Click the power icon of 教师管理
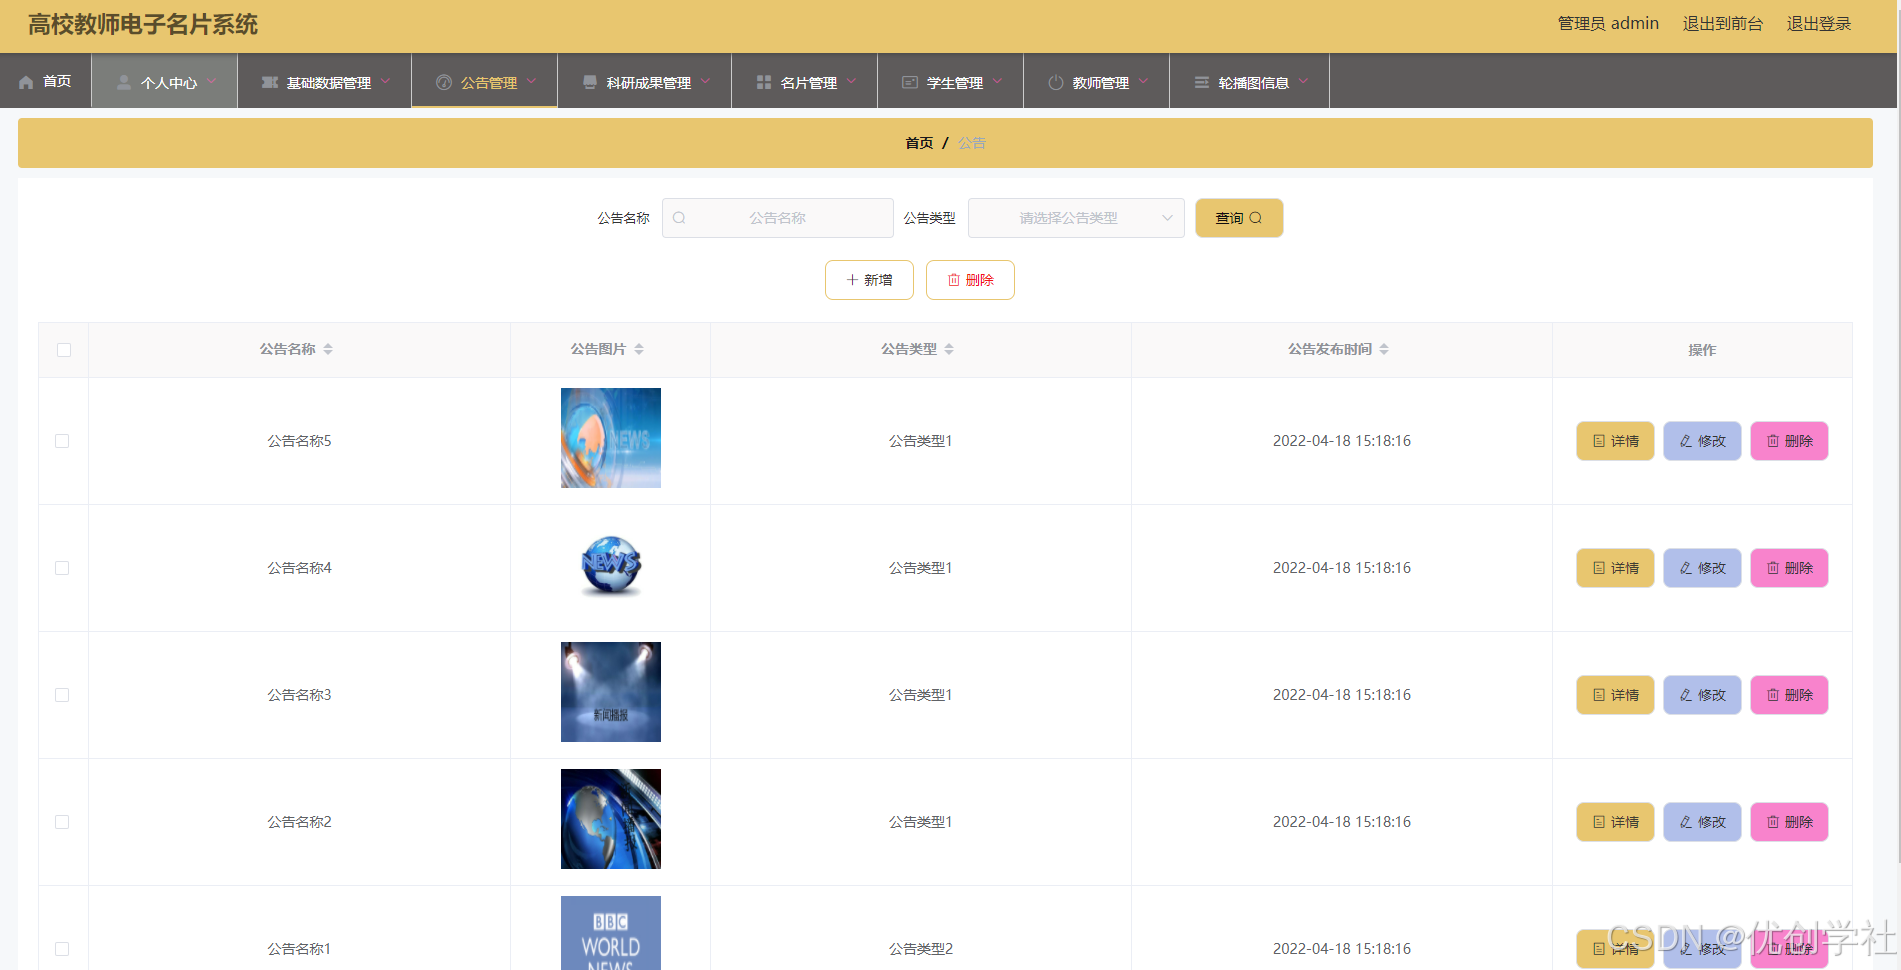 pyautogui.click(x=1056, y=82)
